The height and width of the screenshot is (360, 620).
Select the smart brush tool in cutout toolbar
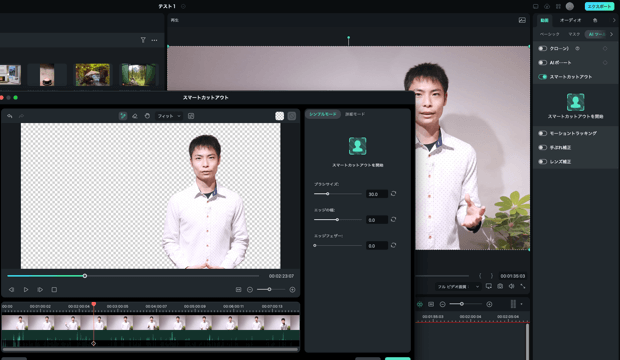coord(123,116)
